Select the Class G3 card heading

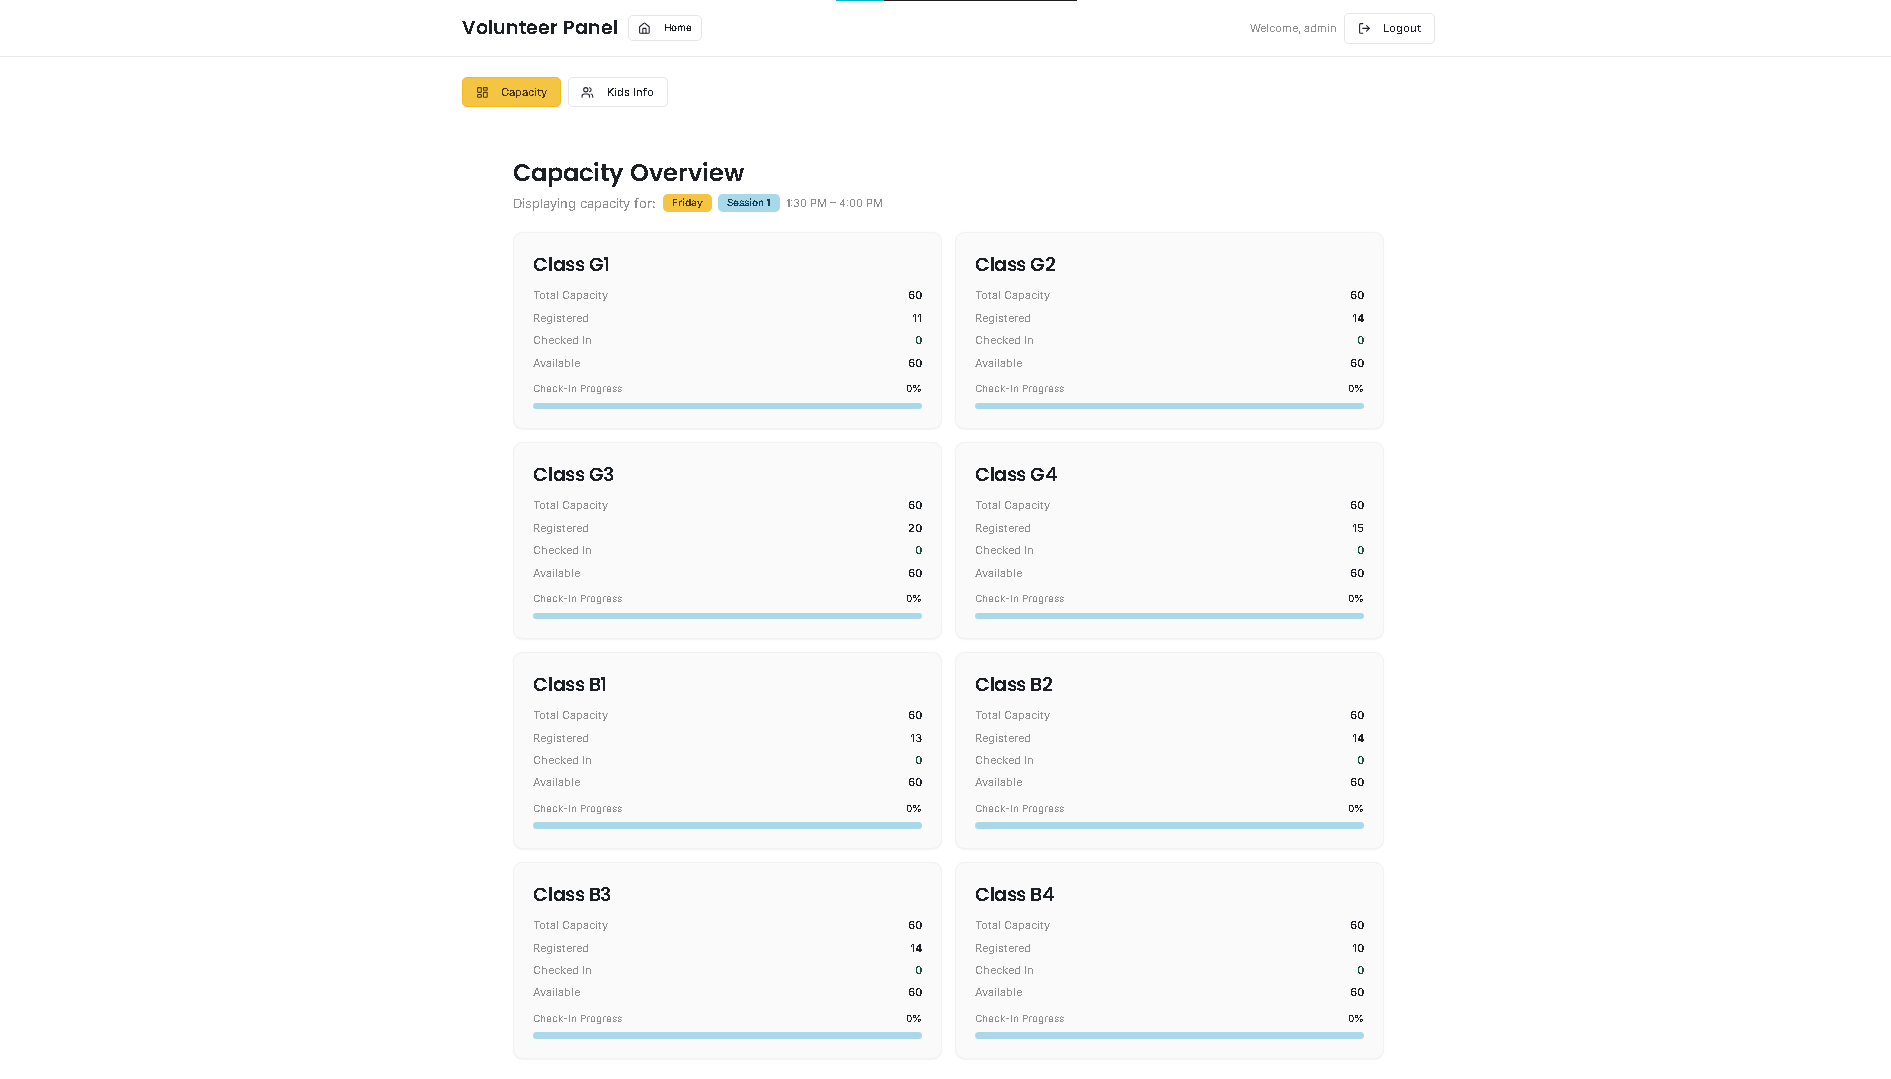tap(573, 475)
